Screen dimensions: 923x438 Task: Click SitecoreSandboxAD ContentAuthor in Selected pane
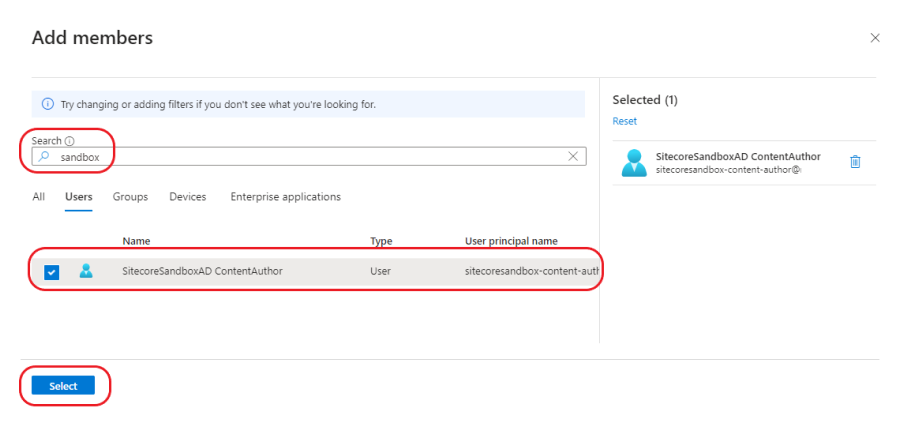tap(738, 157)
